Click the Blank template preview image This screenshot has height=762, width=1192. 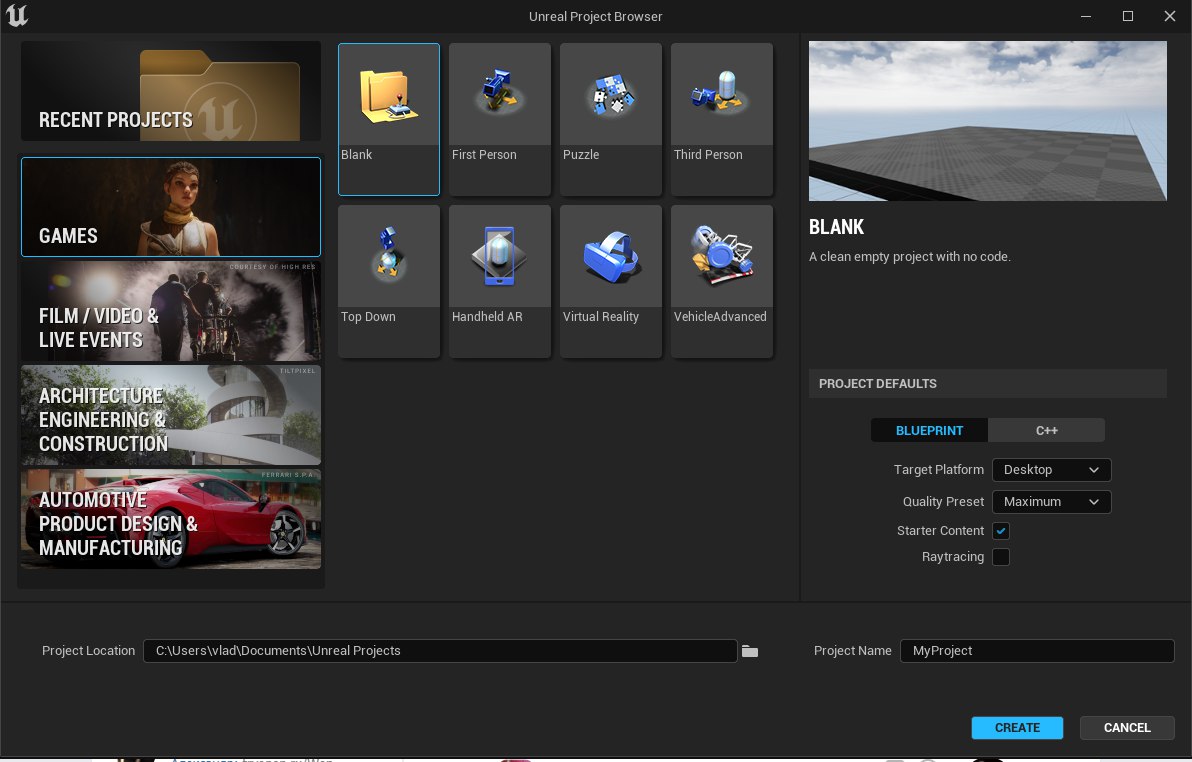(988, 121)
